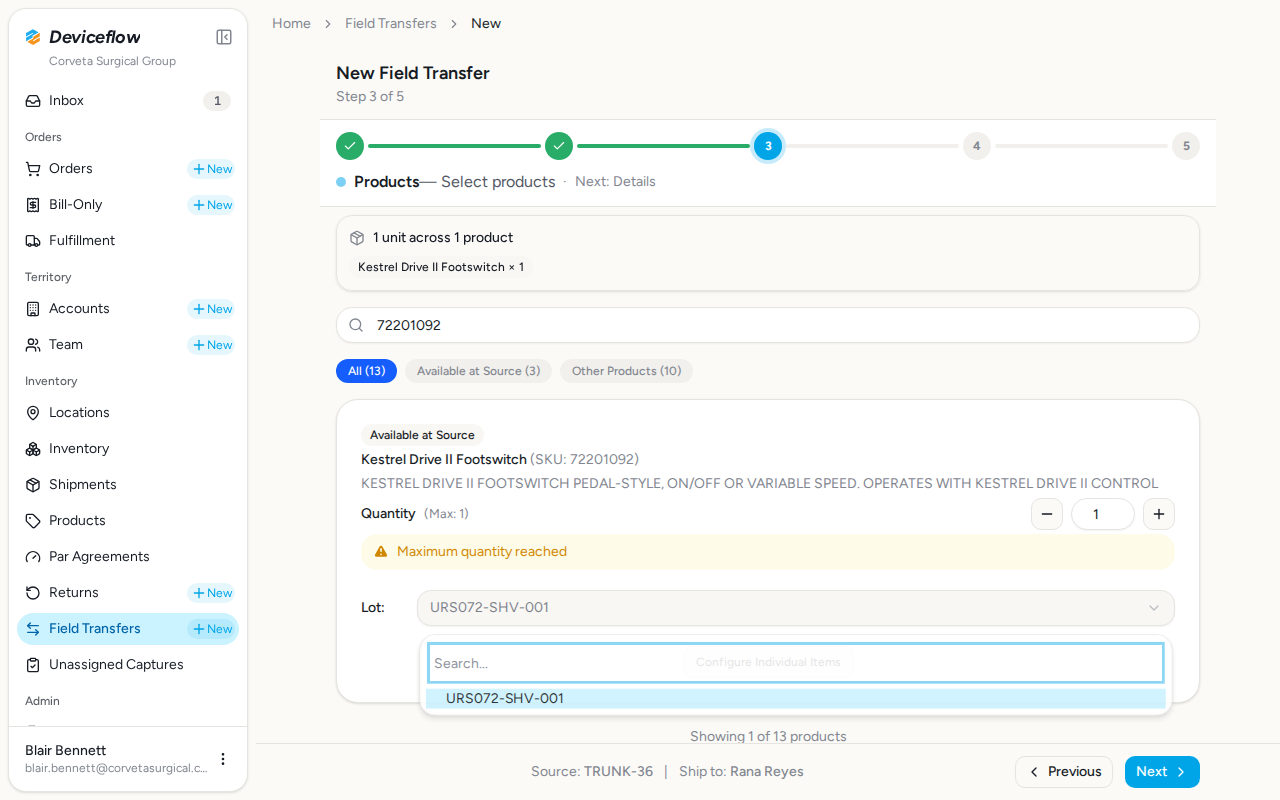1280x800 pixels.
Task: Click New button next to Field Transfers
Action: pyautogui.click(x=212, y=629)
